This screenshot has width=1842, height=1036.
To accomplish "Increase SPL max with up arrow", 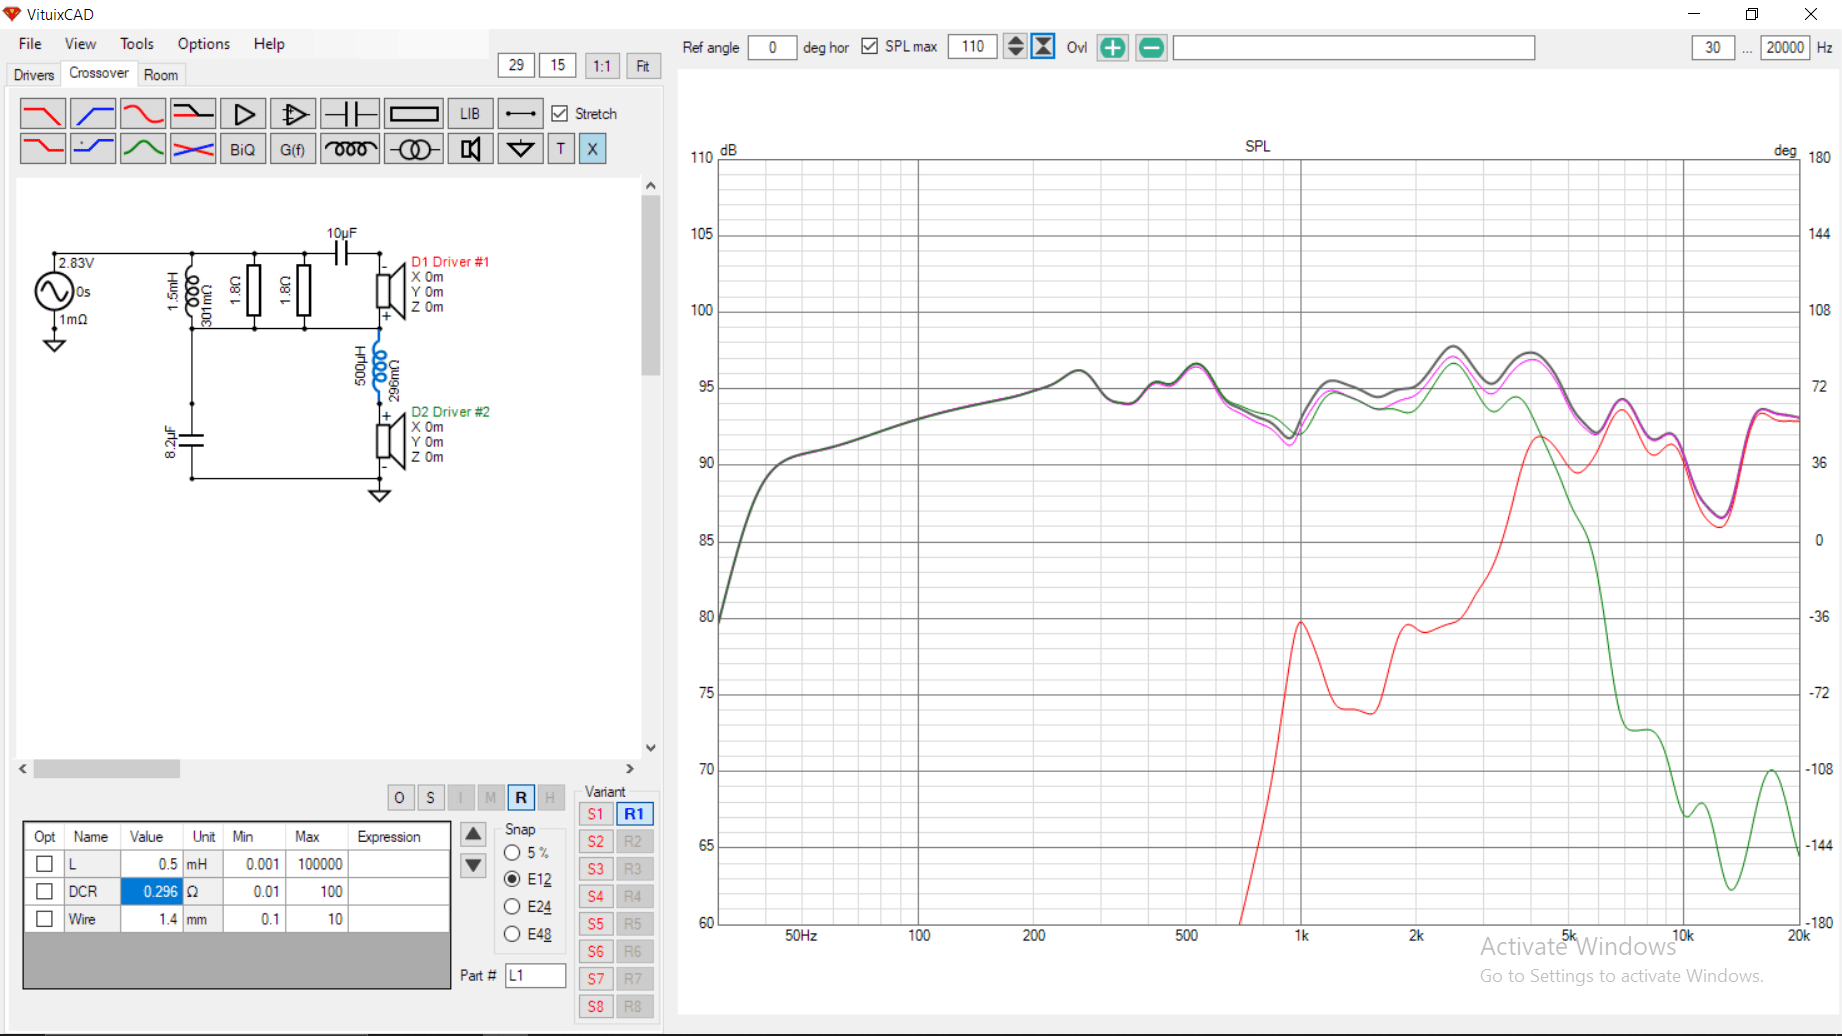I will (x=1015, y=41).
